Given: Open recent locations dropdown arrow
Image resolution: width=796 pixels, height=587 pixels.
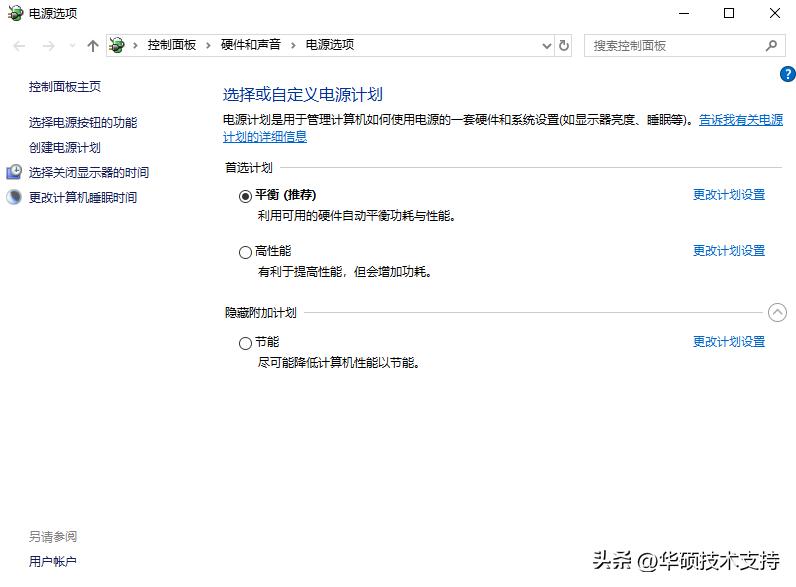Looking at the screenshot, I should (x=72, y=46).
